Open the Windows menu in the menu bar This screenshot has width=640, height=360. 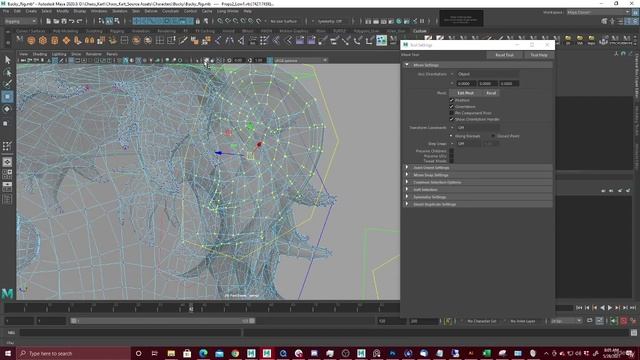tap(99, 11)
